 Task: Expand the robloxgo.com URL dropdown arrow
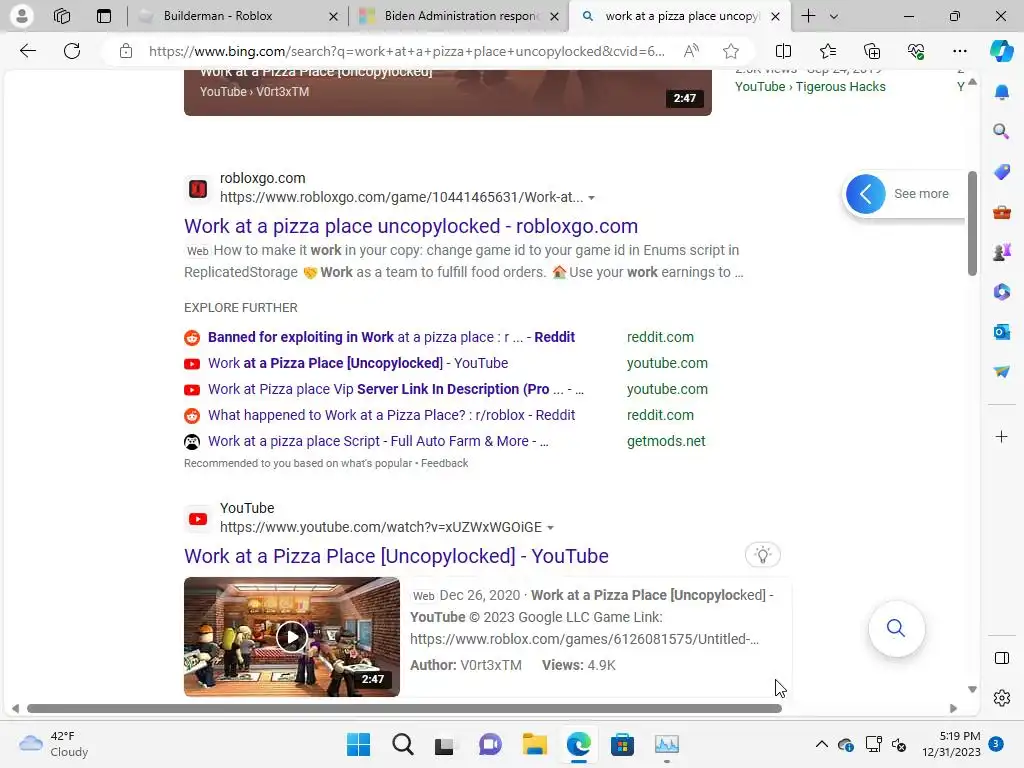click(x=592, y=198)
